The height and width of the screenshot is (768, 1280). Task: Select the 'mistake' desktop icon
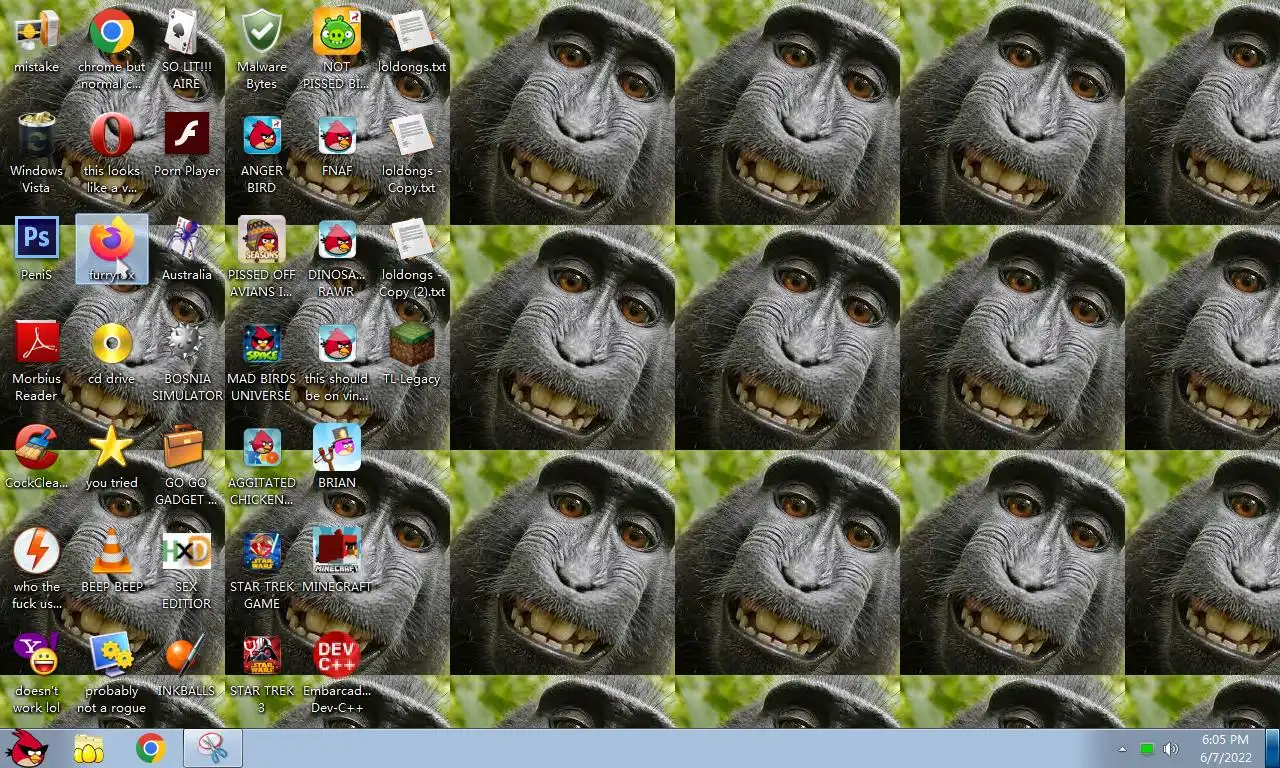(36, 42)
